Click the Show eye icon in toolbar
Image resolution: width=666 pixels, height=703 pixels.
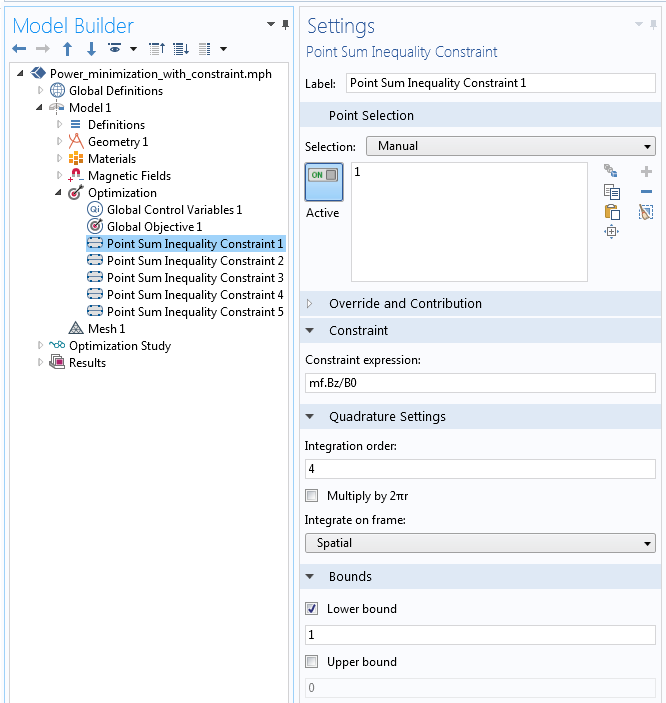[115, 48]
